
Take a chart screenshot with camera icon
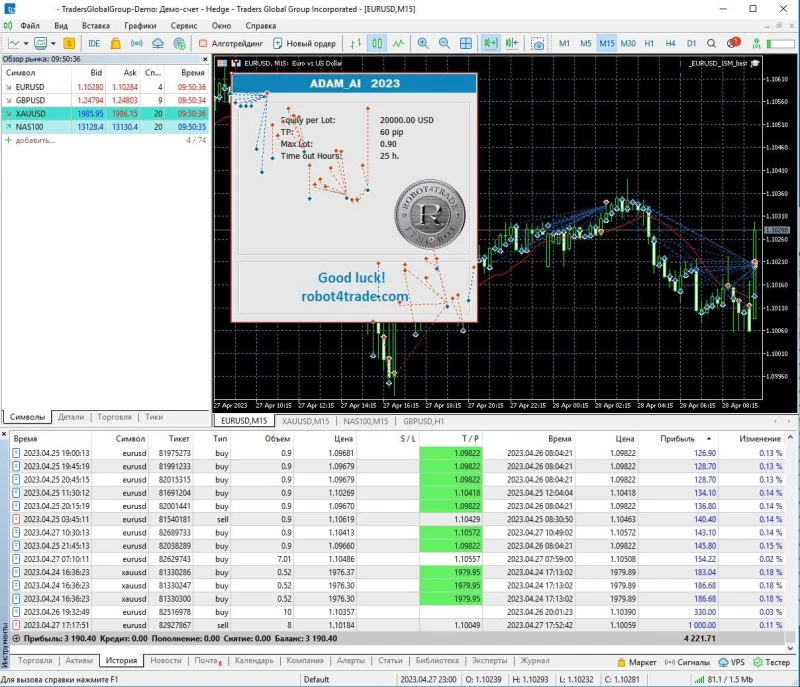538,43
